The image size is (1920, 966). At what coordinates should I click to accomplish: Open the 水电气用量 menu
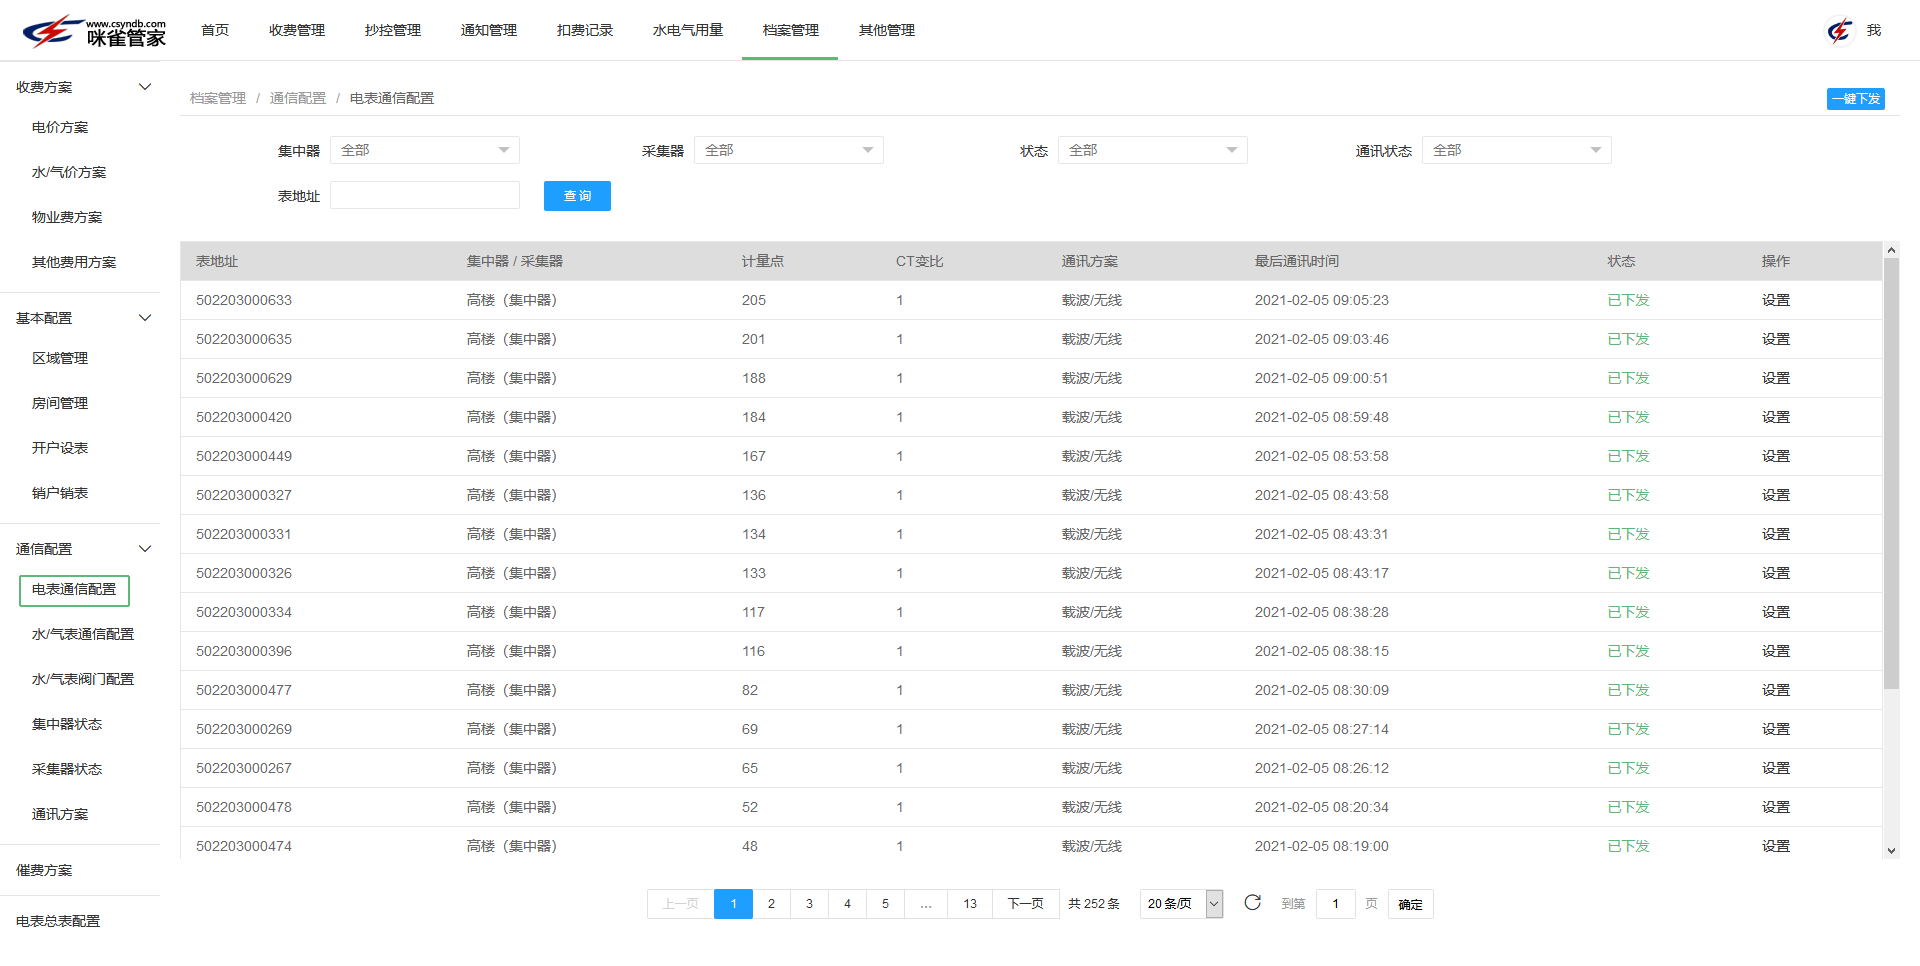tap(687, 30)
